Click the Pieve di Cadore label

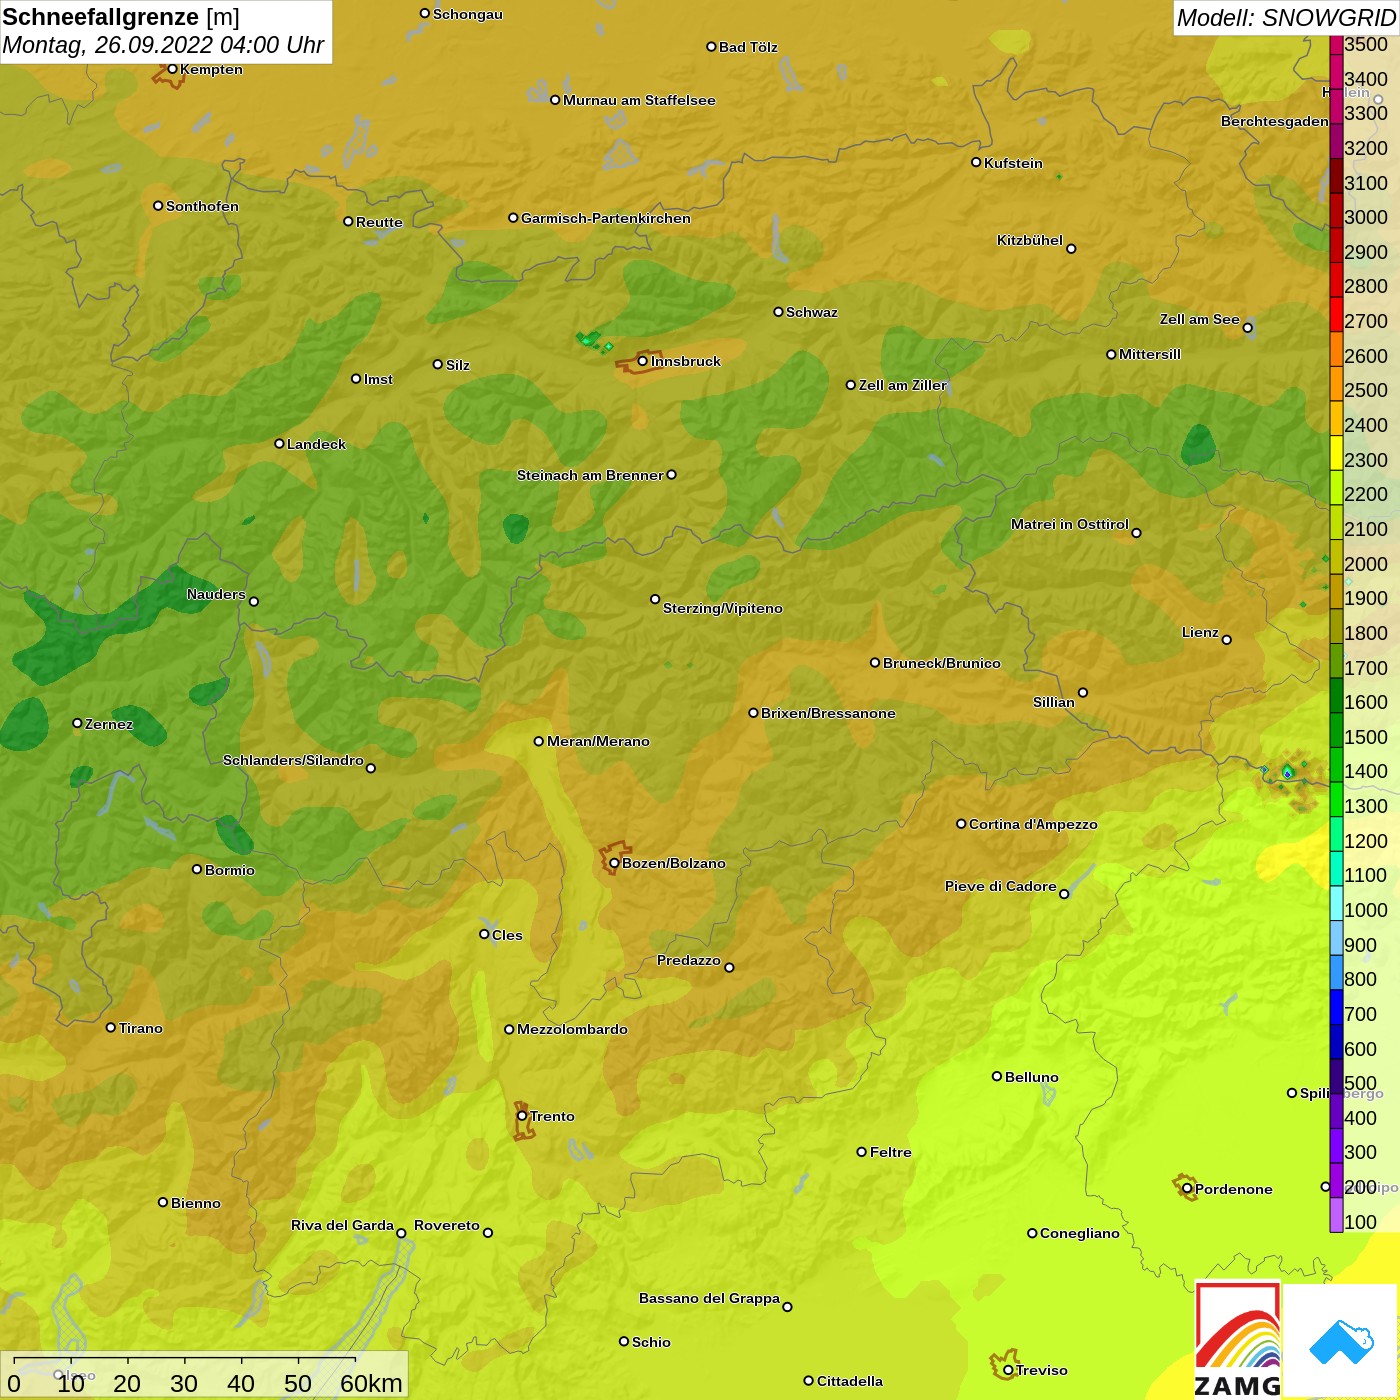[x=1001, y=886]
